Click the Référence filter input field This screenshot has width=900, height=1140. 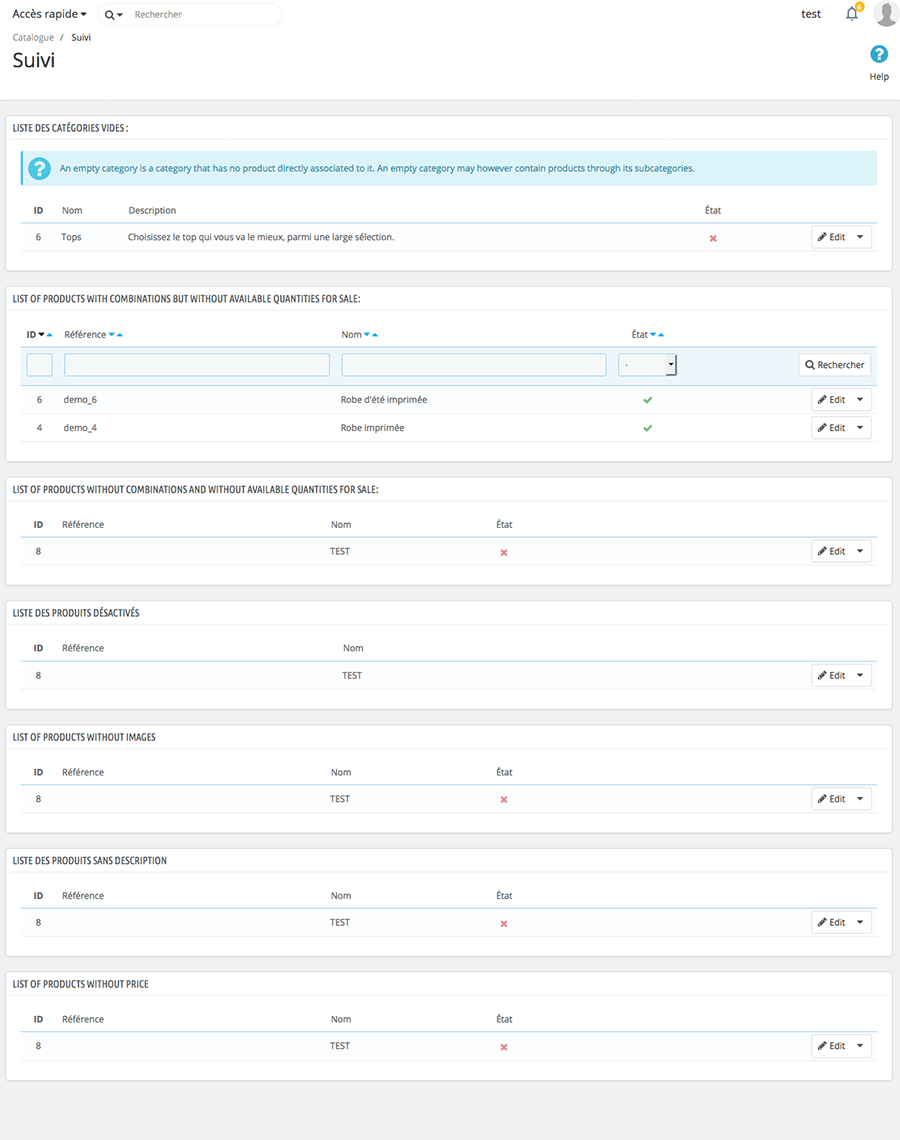click(197, 365)
